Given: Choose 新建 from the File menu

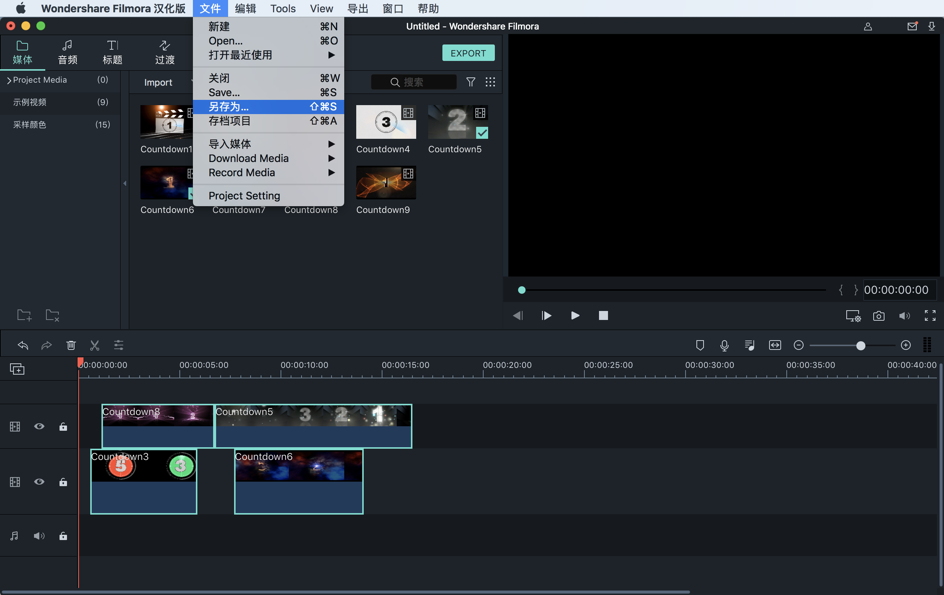Looking at the screenshot, I should (269, 26).
